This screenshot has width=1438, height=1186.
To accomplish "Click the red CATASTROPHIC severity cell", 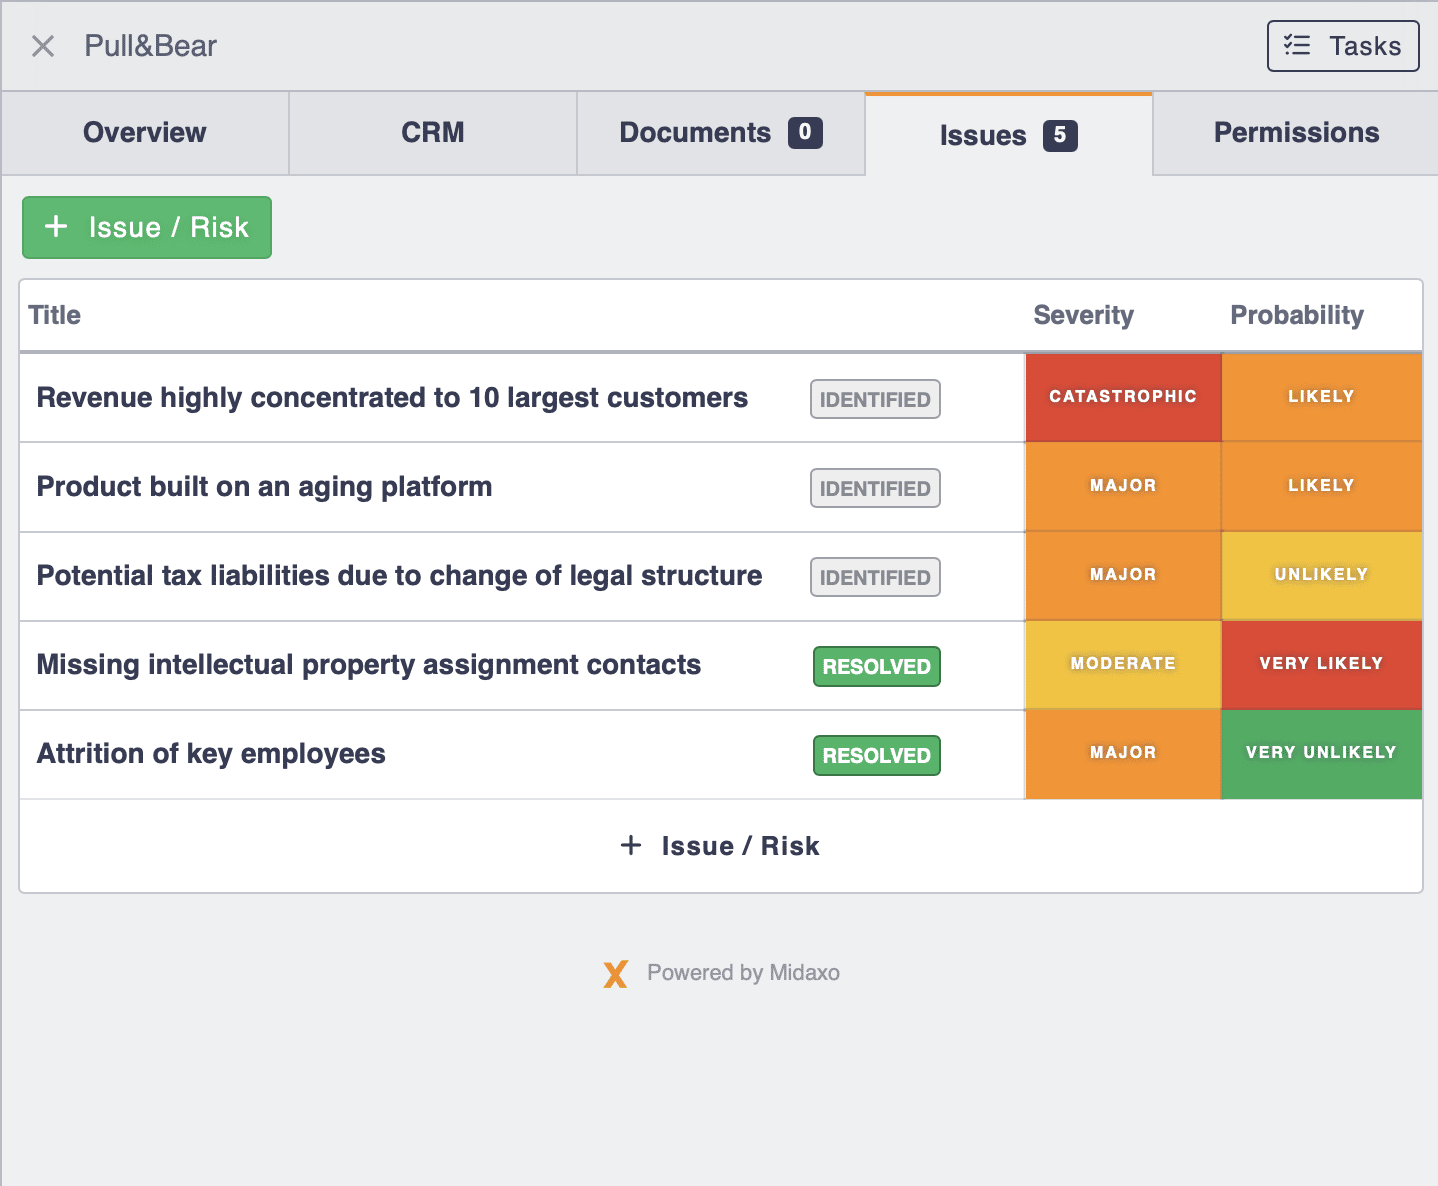I will click(1123, 397).
